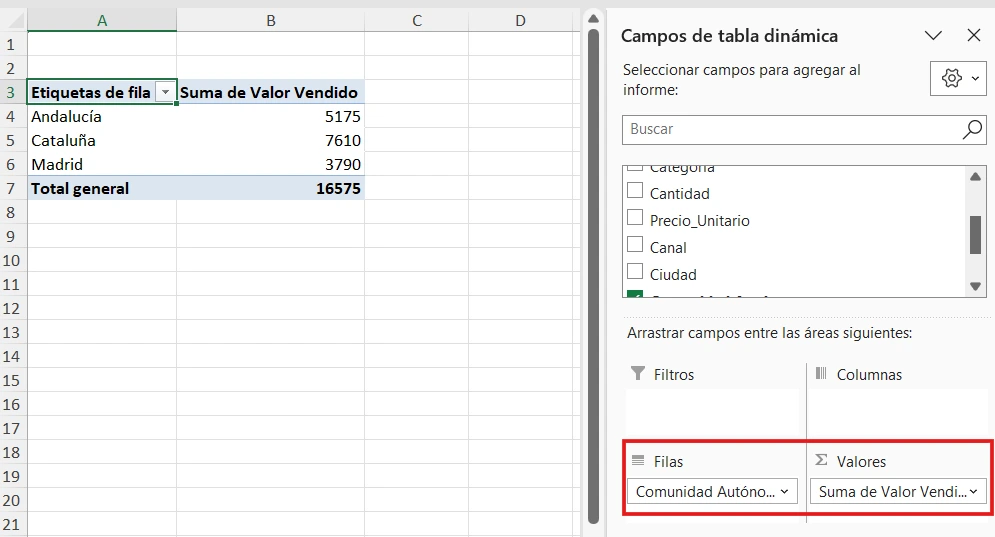The image size is (995, 537).
Task: Select the cell with value 3790
Action: click(x=270, y=164)
